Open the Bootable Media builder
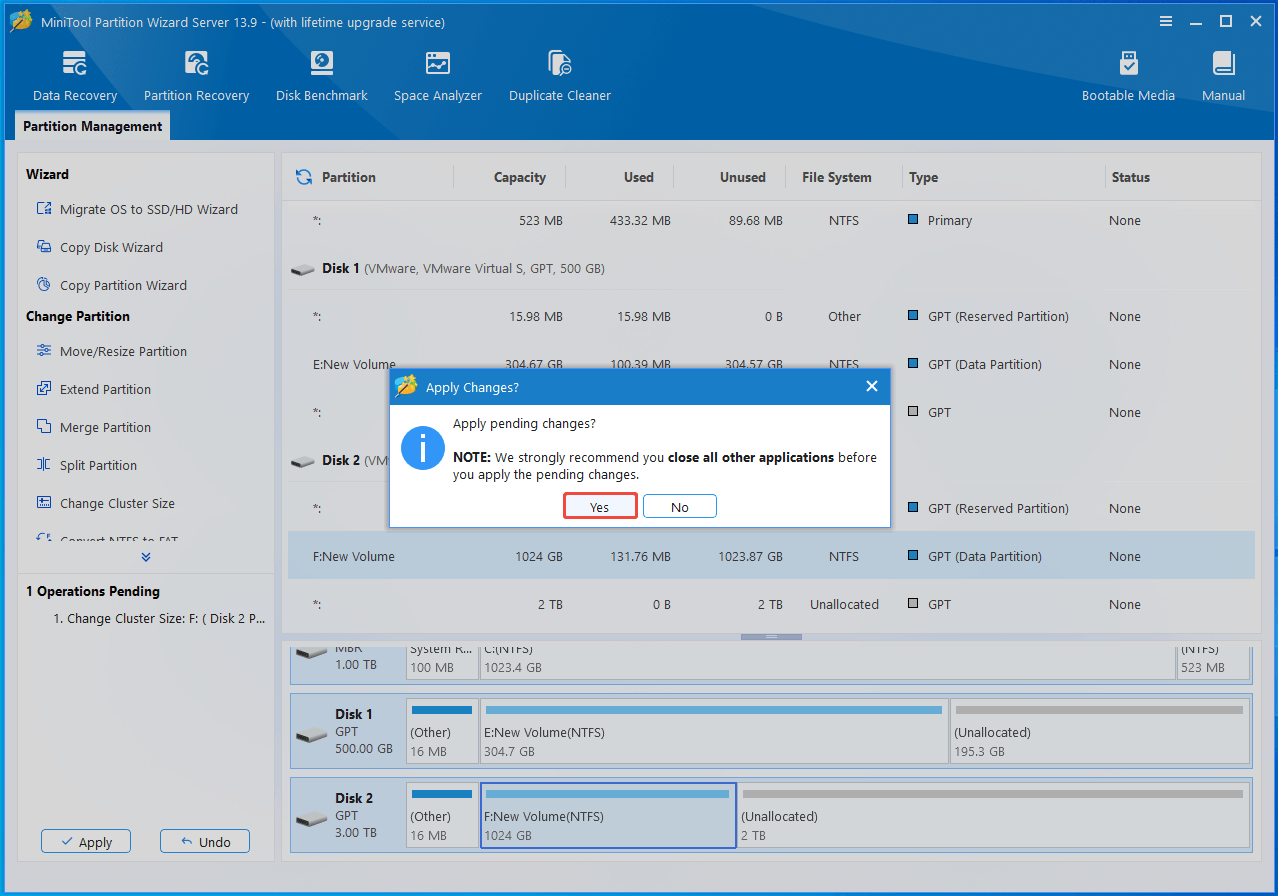Screen dimensions: 1278x896 [x=1128, y=77]
